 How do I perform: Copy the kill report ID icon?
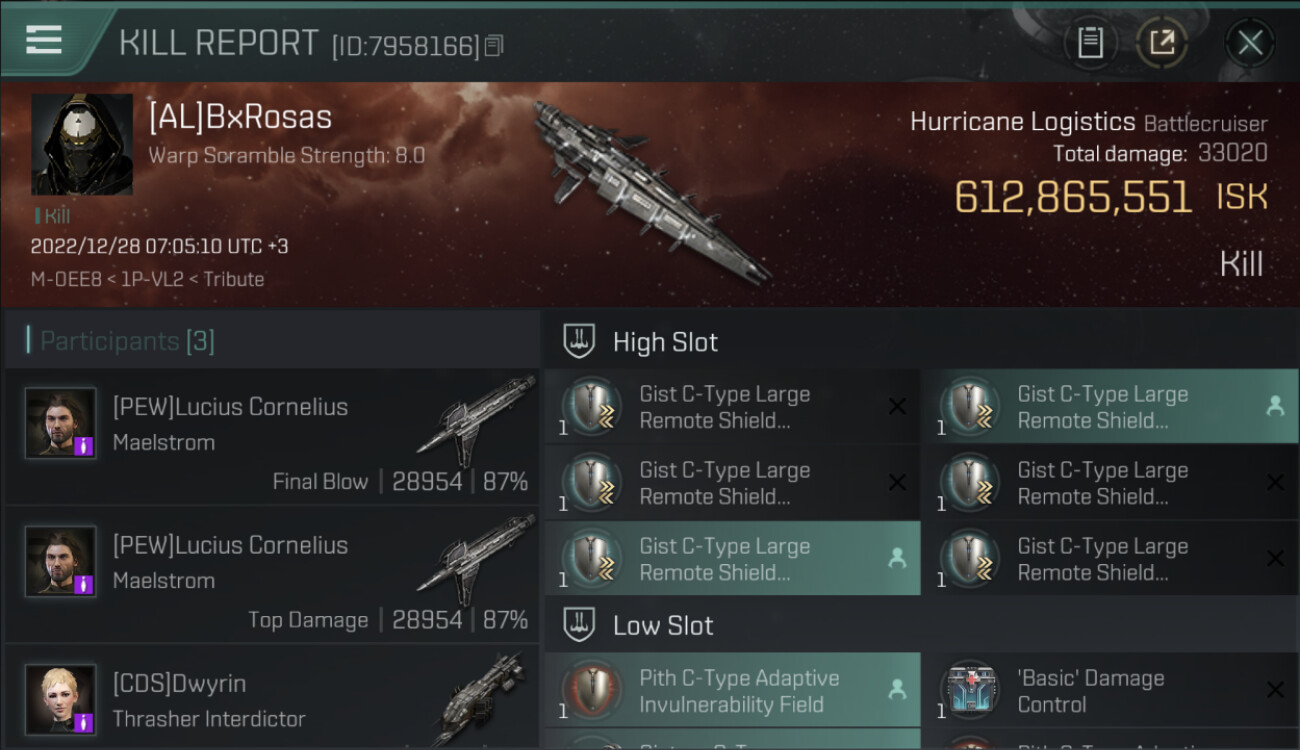[494, 46]
